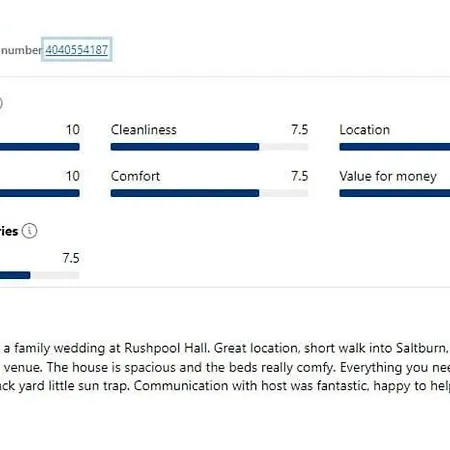This screenshot has height=450, width=450.
Task: Click the 7.5 score next to Comfort
Action: pyautogui.click(x=299, y=176)
